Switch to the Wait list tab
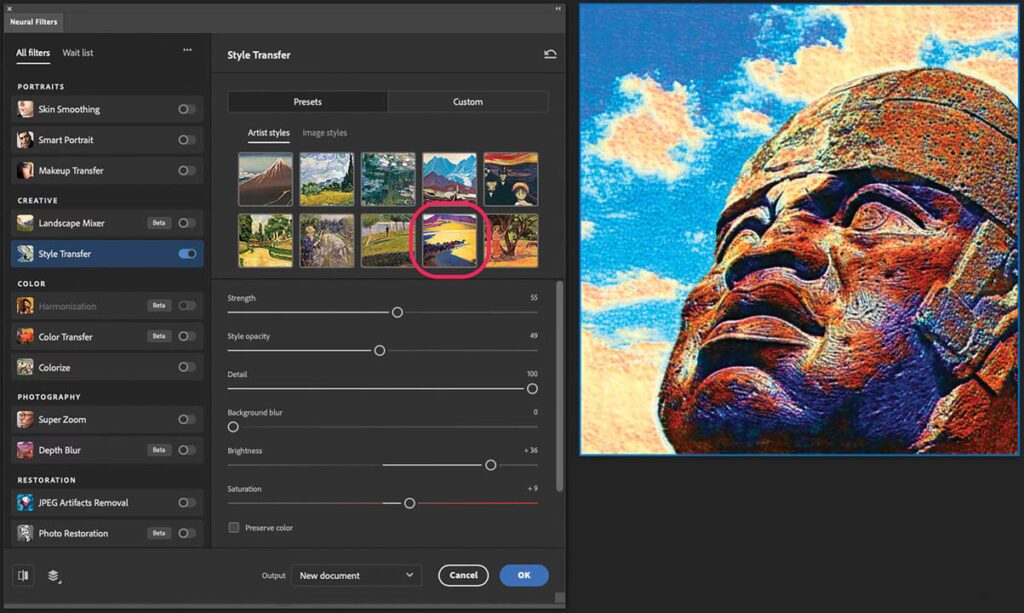 coord(78,52)
